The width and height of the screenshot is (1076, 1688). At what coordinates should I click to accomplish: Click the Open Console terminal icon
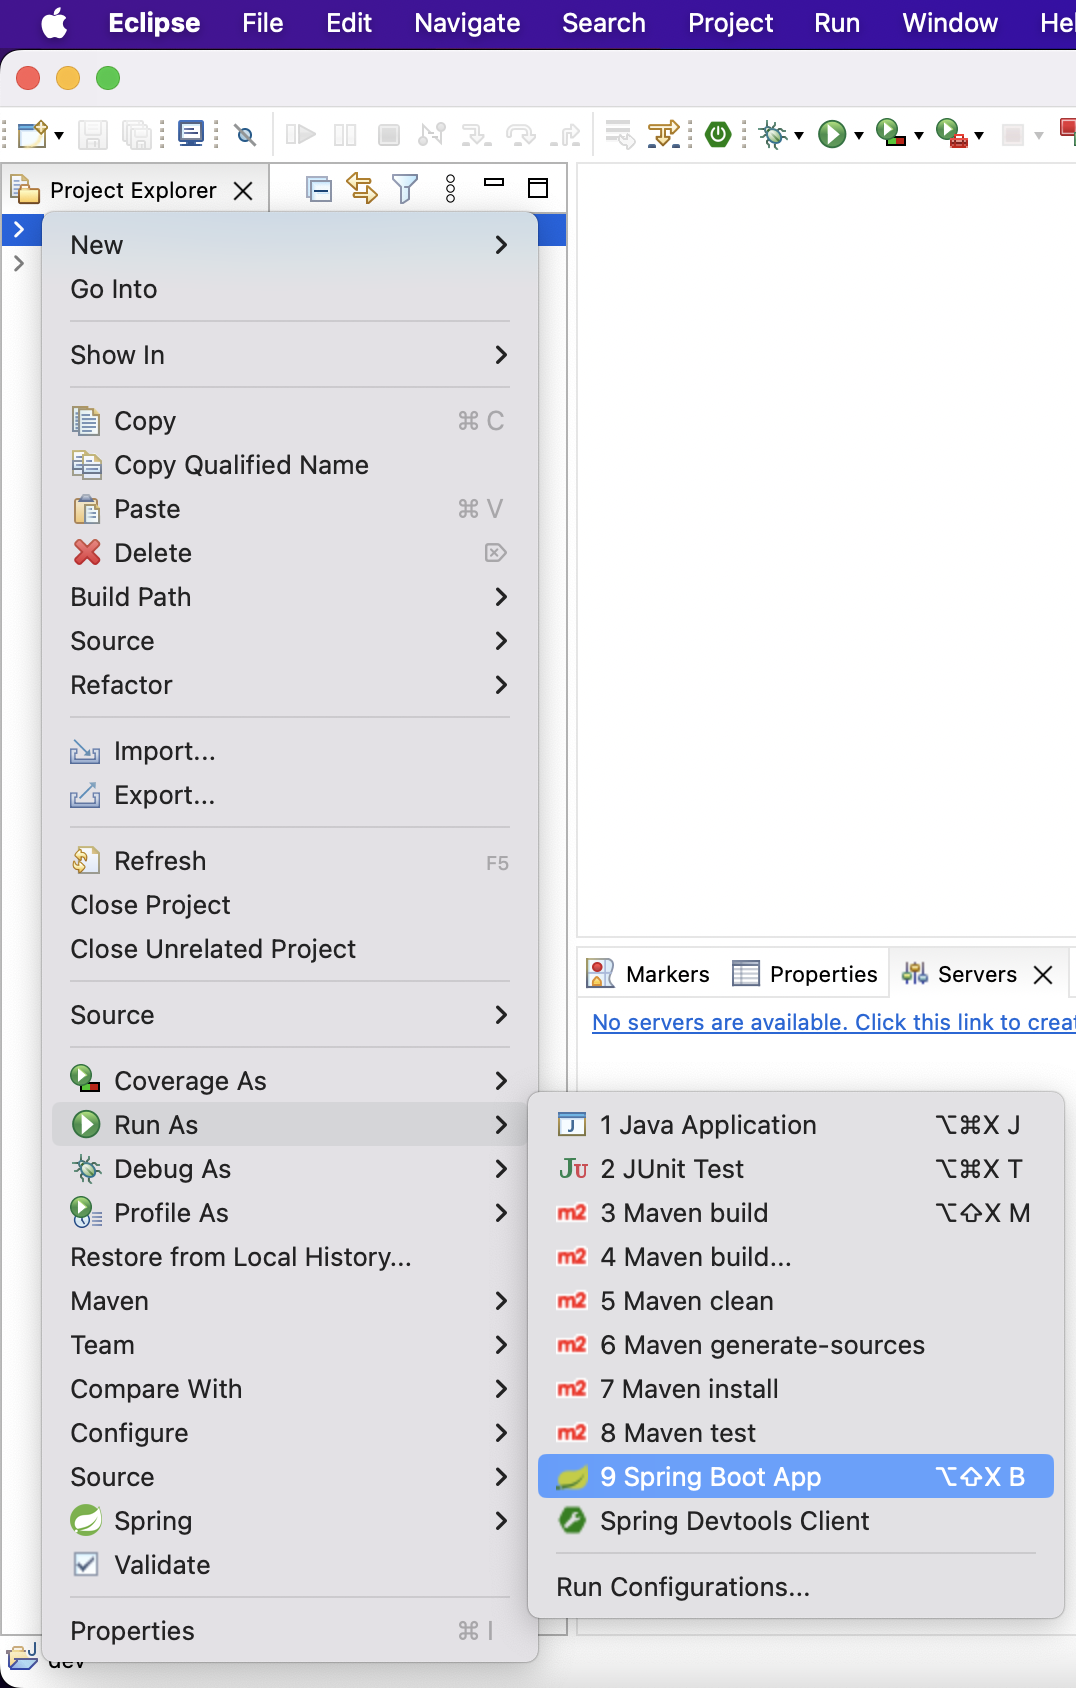191,134
